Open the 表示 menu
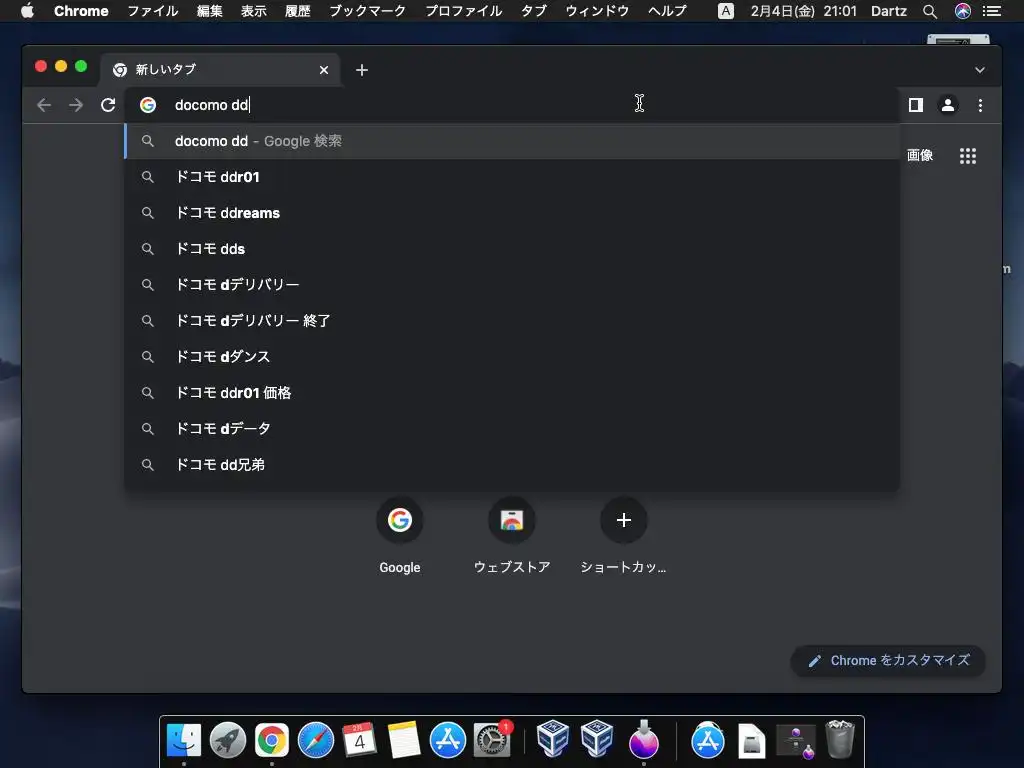 [x=253, y=11]
